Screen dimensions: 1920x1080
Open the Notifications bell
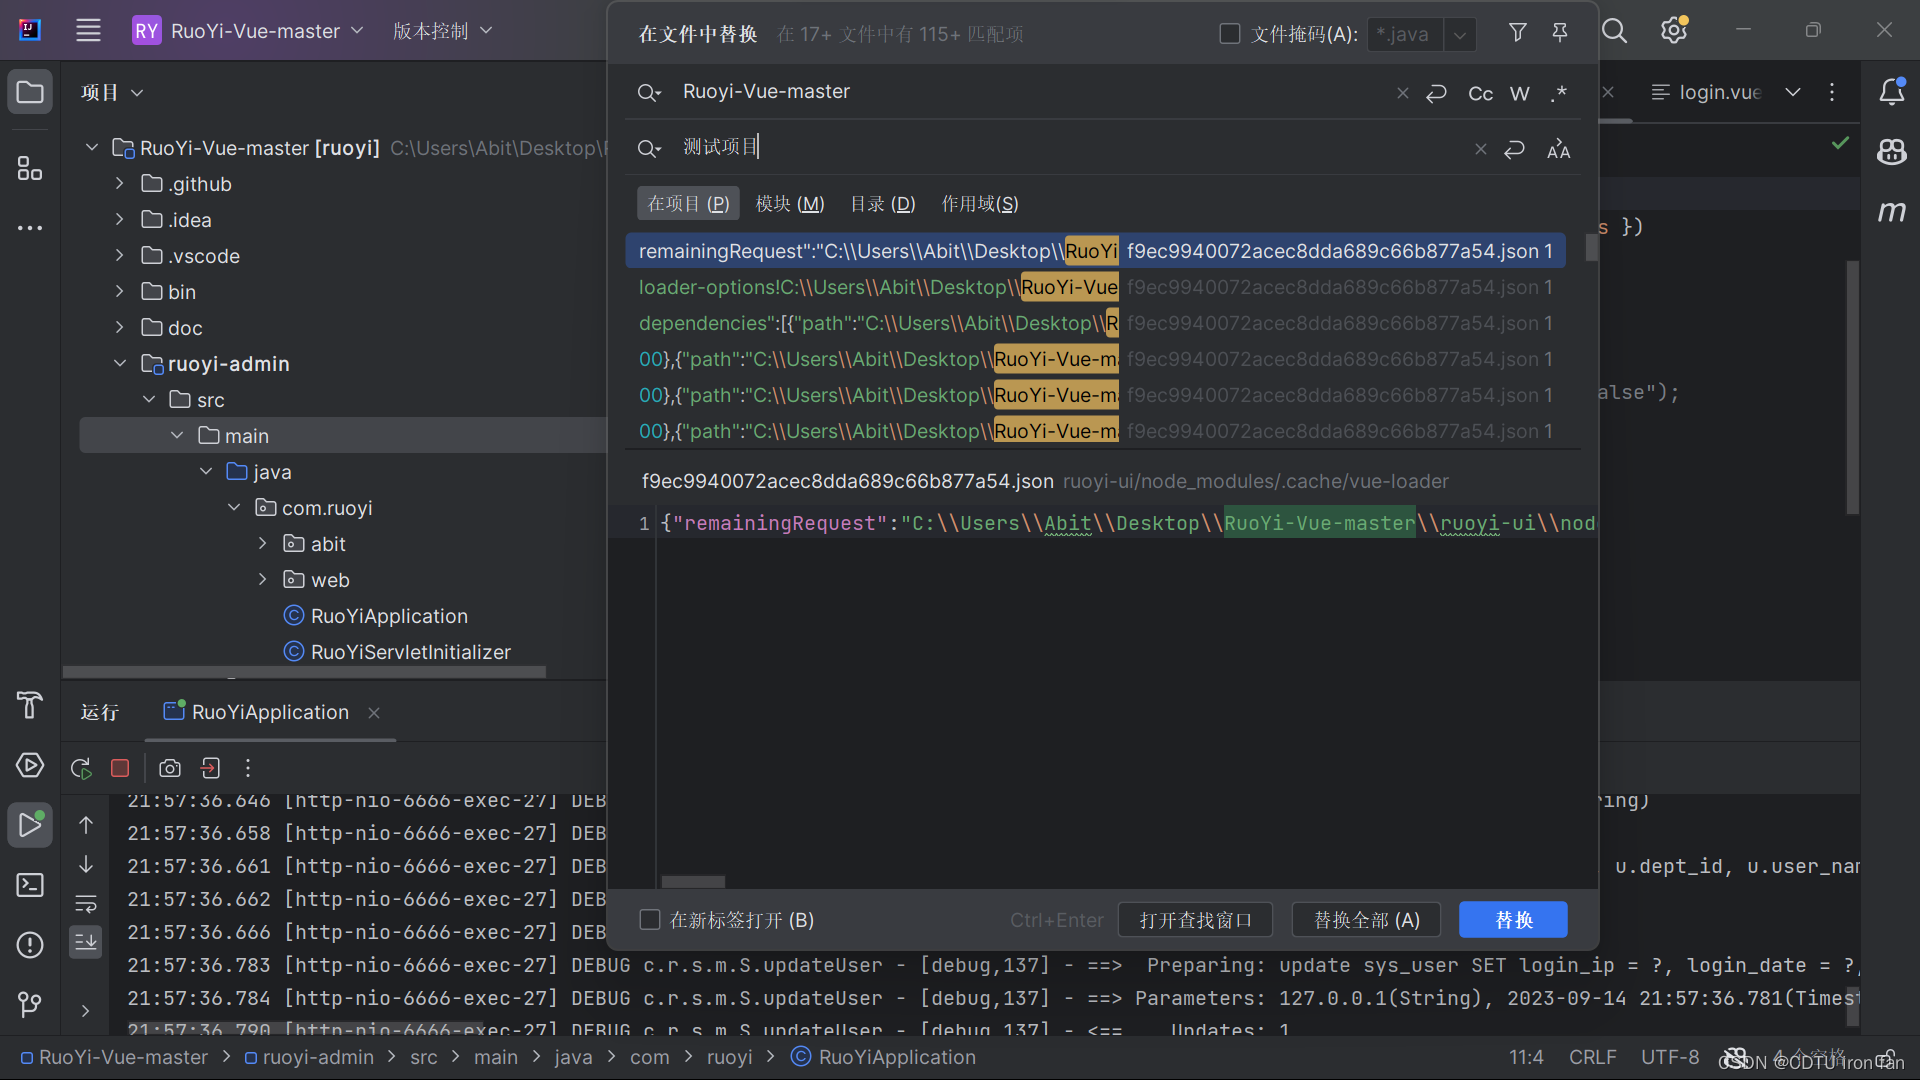[1892, 92]
